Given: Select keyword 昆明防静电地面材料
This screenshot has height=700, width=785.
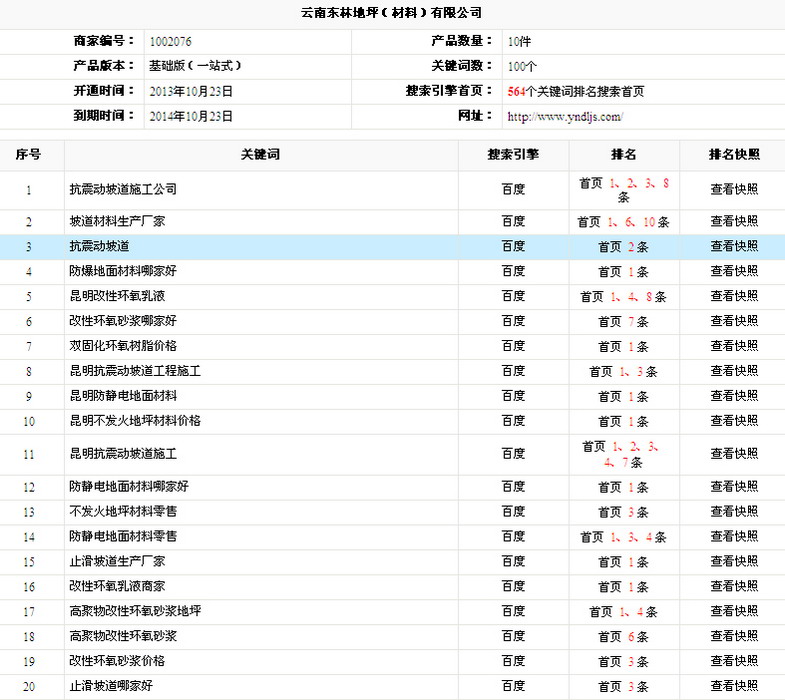Looking at the screenshot, I should click(x=123, y=396).
